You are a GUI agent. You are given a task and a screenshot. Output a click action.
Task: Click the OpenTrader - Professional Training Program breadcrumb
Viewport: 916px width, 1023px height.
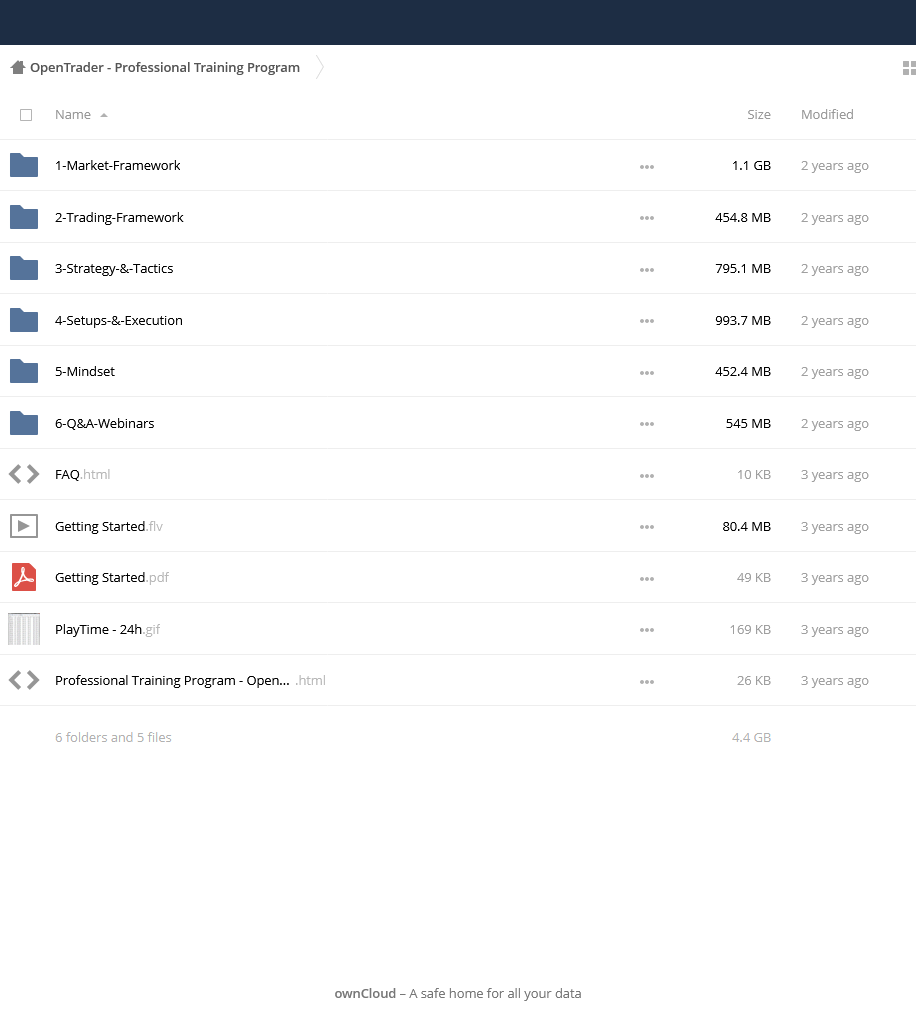click(x=165, y=68)
